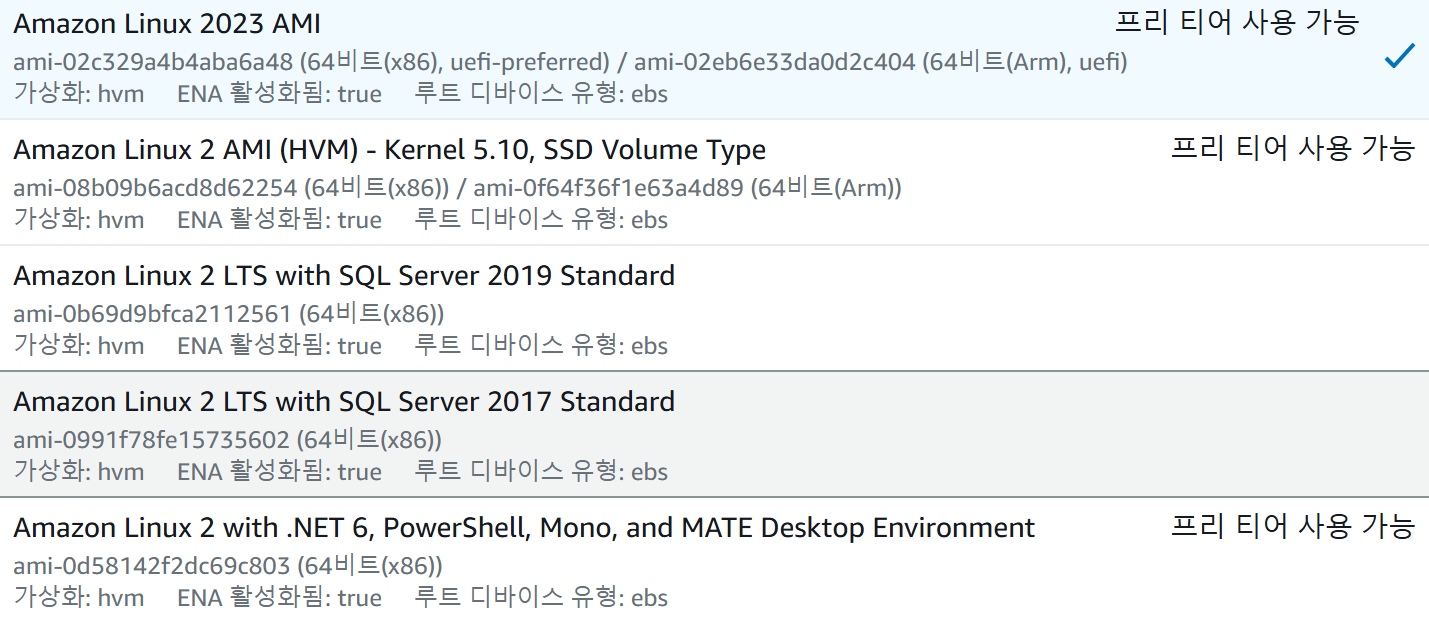Click free tier label on .NET 6 option
1429x620 pixels.
[1293, 527]
